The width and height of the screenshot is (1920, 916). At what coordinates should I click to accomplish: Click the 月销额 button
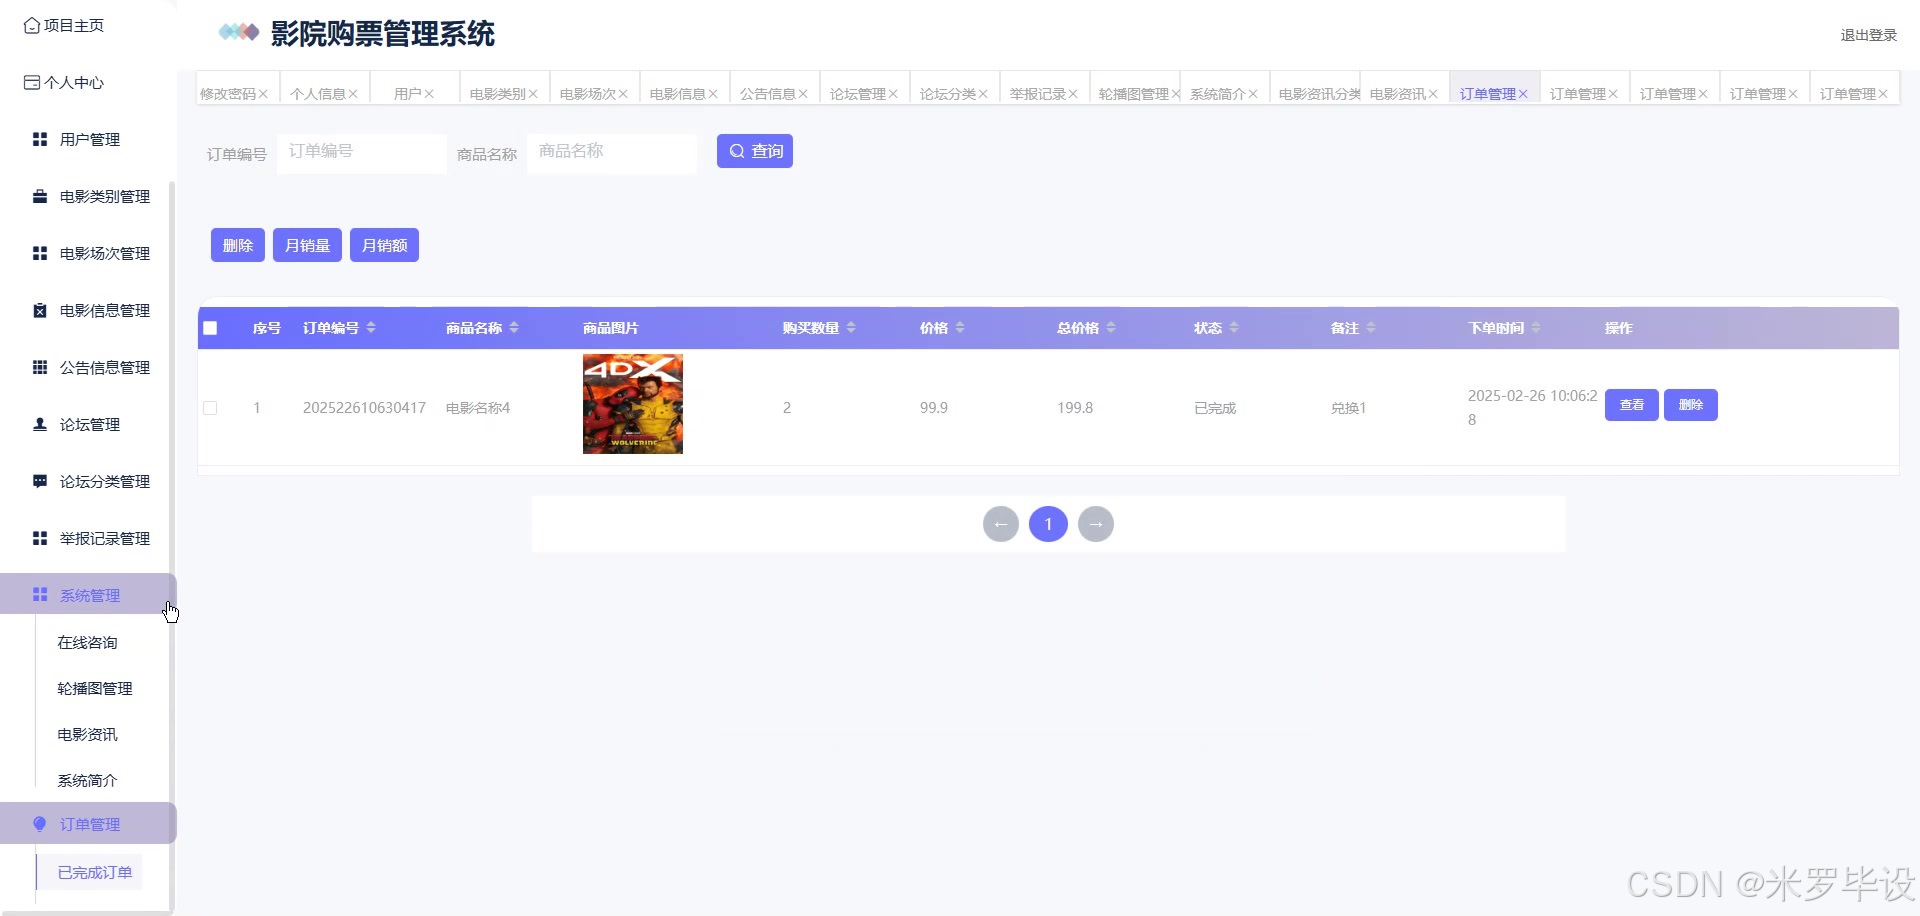coord(384,245)
